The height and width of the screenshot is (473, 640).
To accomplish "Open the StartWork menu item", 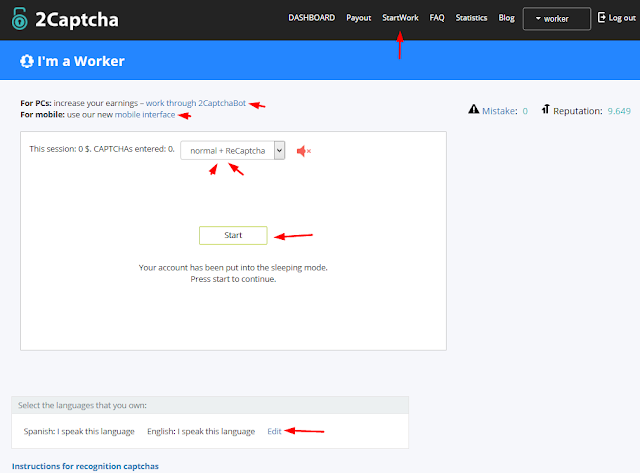I will point(400,18).
